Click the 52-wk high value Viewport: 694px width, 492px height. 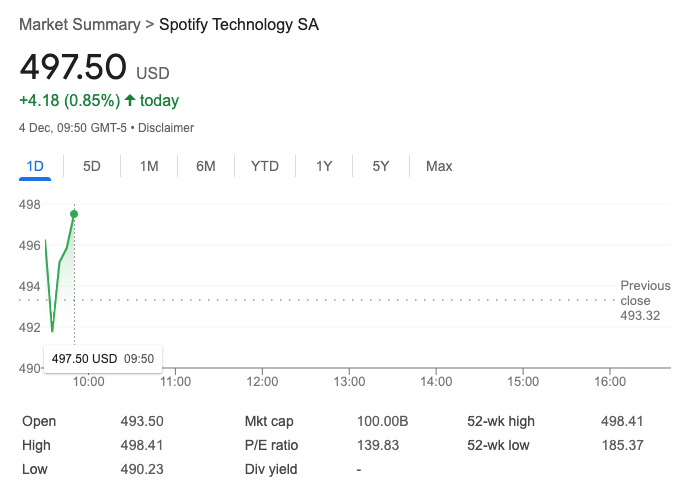click(622, 421)
